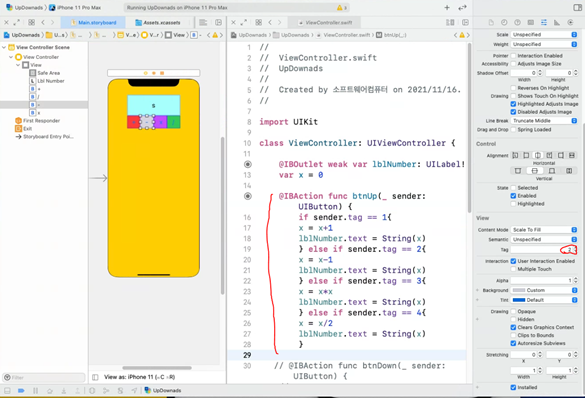Pause program execution in debug bar
Image resolution: width=585 pixels, height=398 pixels.
pos(35,391)
